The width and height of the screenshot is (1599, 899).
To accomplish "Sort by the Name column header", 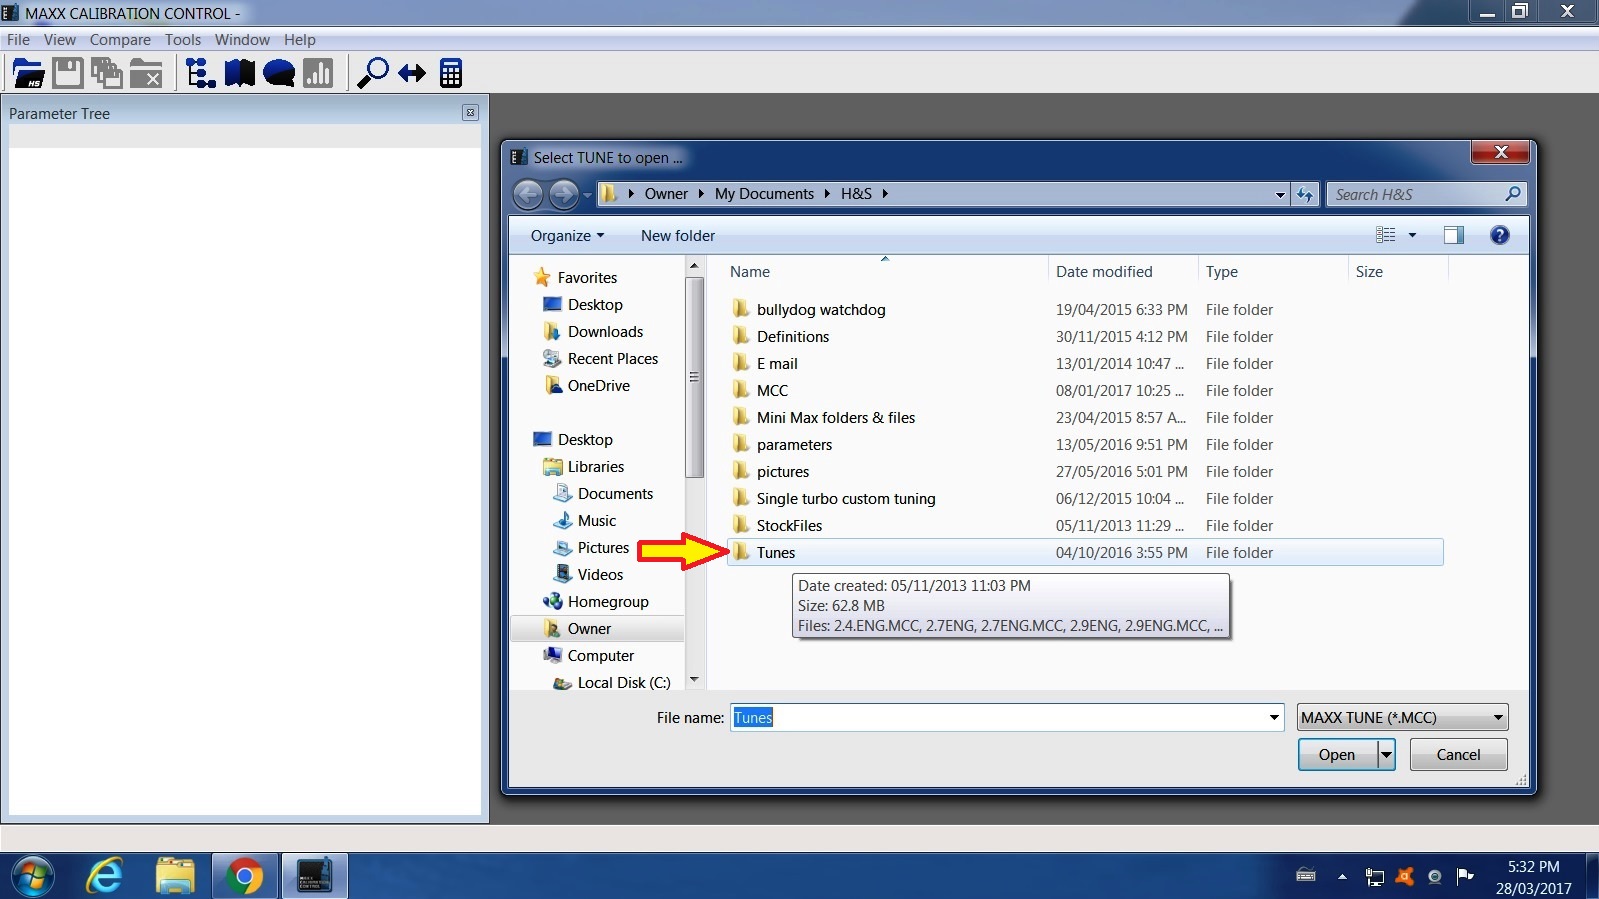I will pyautogui.click(x=885, y=272).
